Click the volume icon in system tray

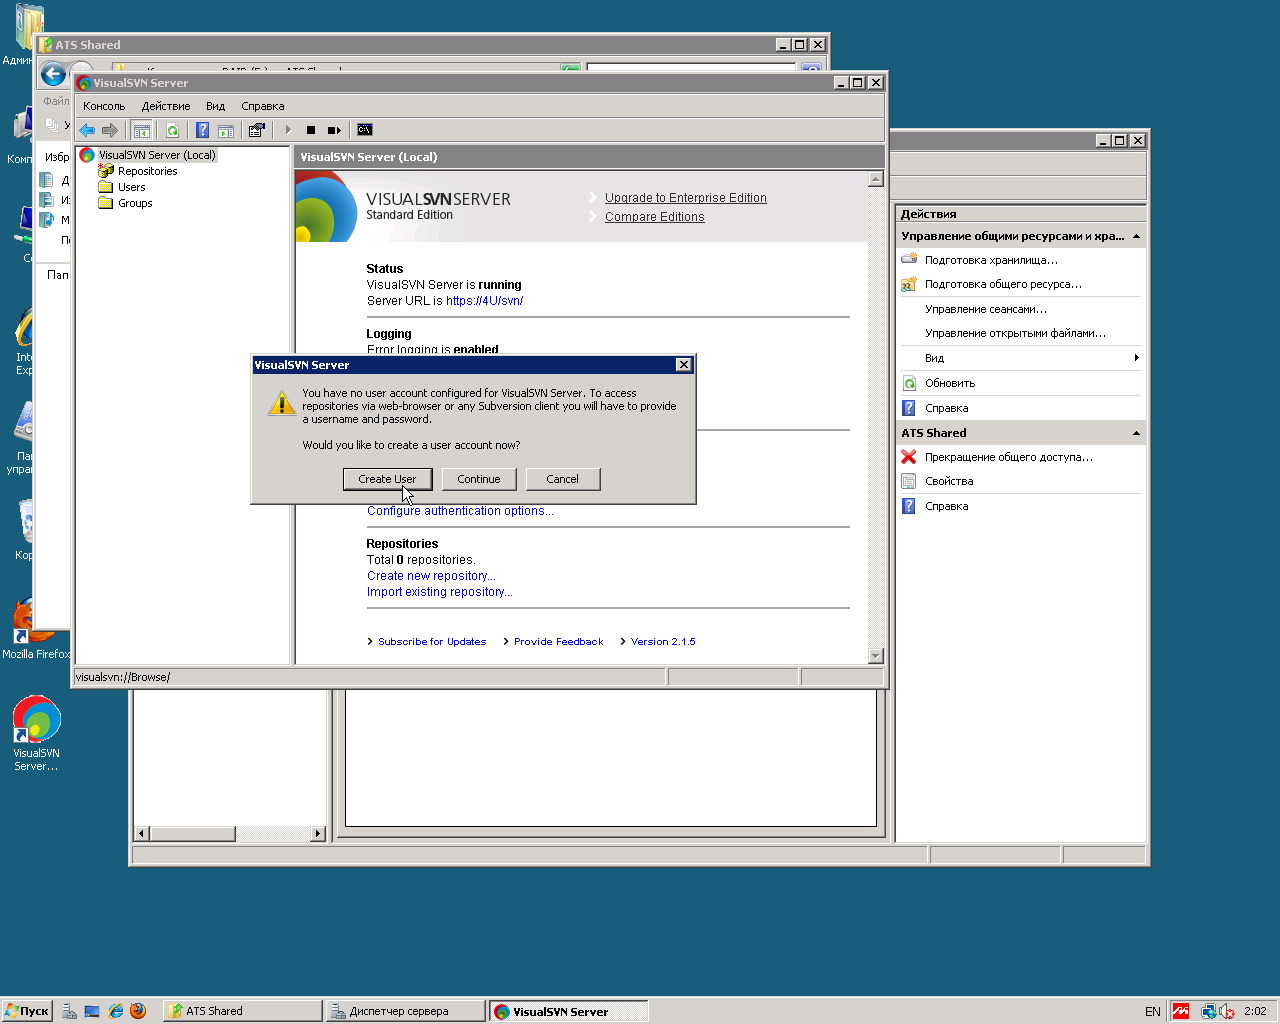coord(1227,1011)
